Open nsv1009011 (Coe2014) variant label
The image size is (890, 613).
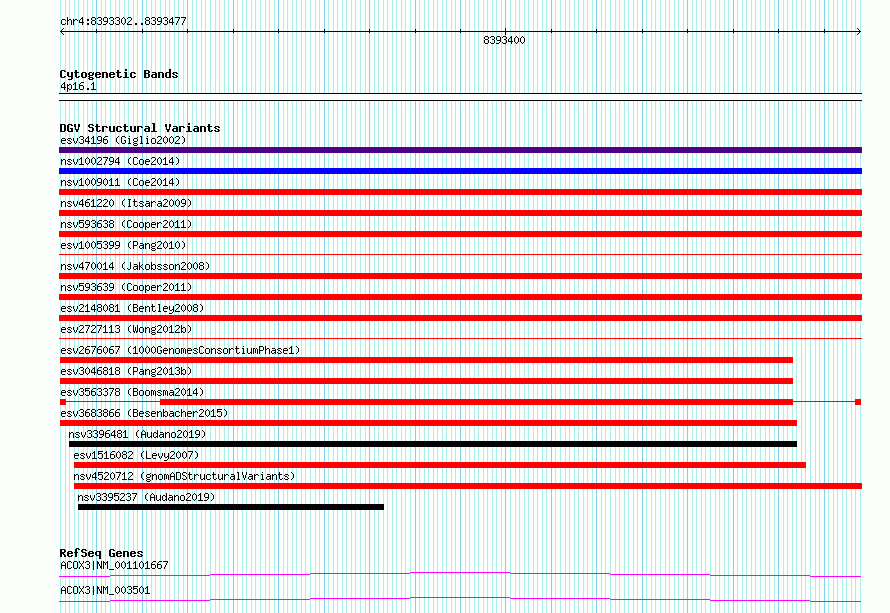120,182
